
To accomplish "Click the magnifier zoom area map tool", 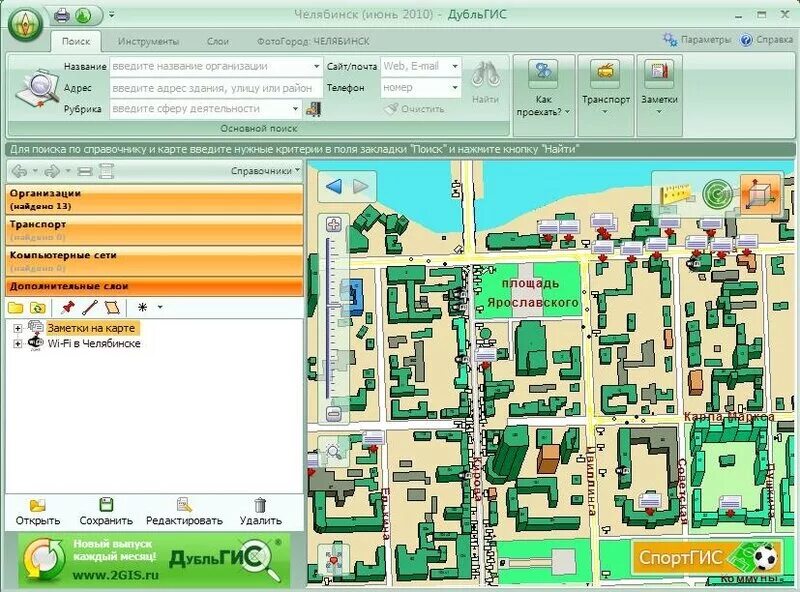I will tap(334, 452).
